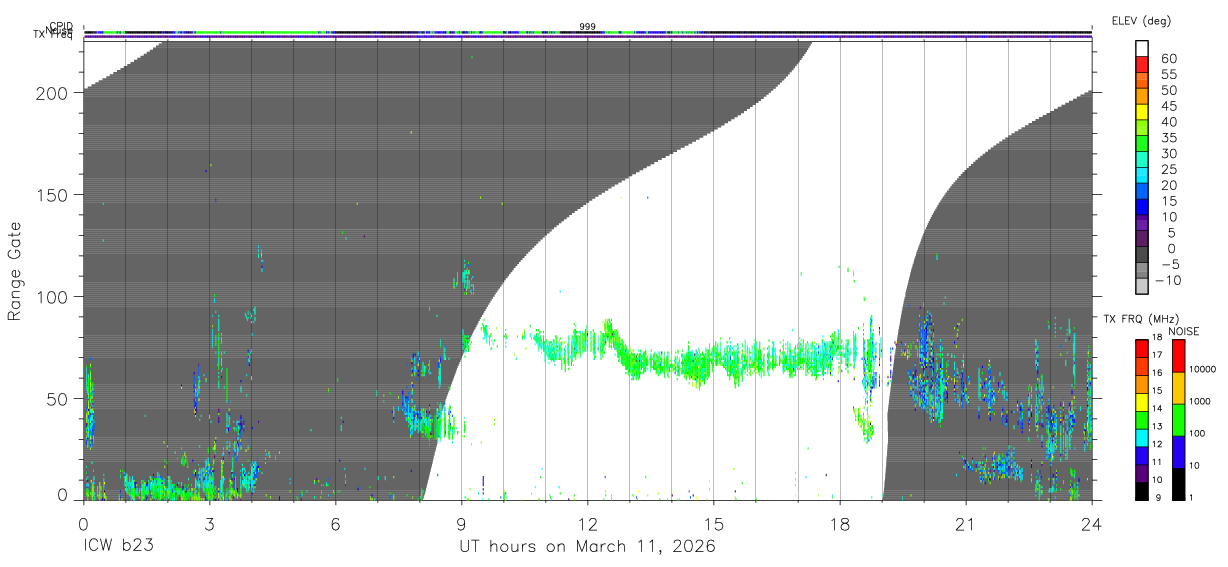Click the 'ICW b23' radar label
The image size is (1228, 567).
(x=118, y=547)
